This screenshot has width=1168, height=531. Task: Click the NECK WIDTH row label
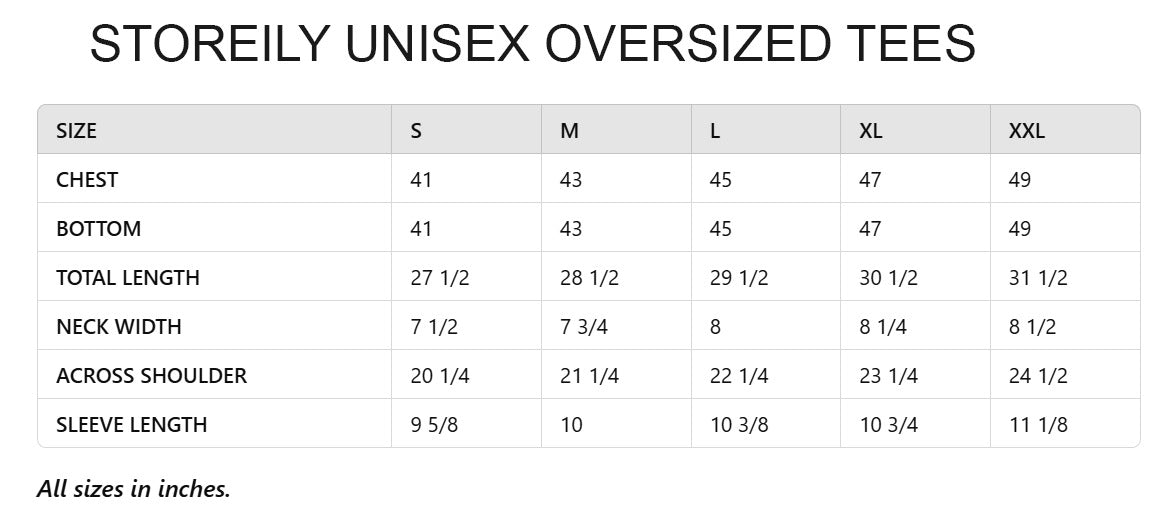pyautogui.click(x=119, y=327)
